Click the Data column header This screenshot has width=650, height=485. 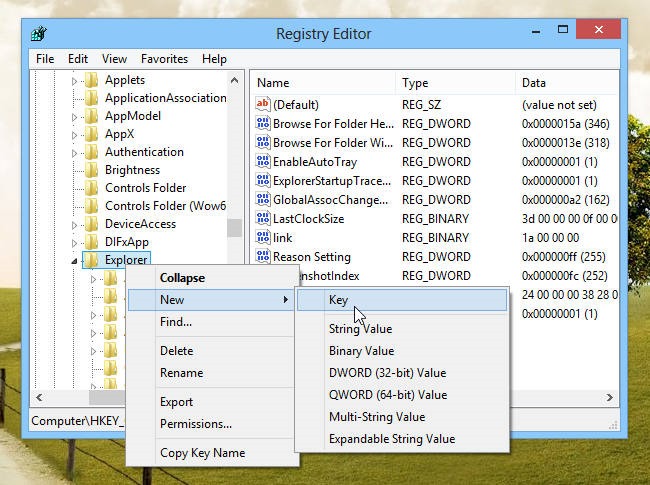click(x=567, y=83)
